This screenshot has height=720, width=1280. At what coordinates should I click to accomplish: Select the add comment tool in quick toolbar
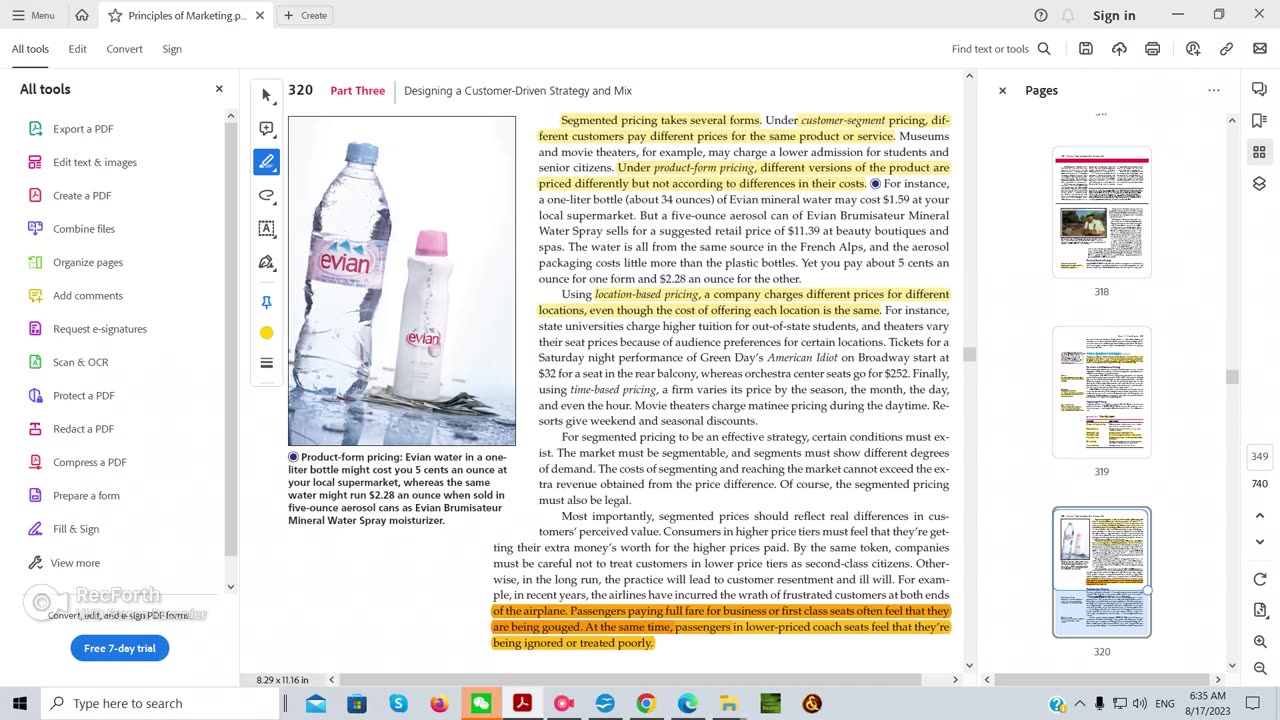coord(266,129)
